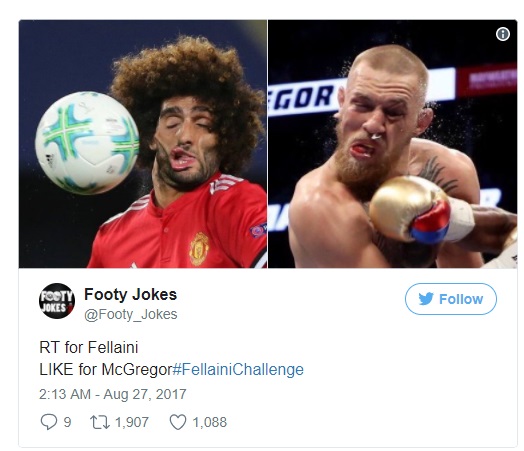524x451 pixels.
Task: Click the Footy Jokes display name
Action: point(131,295)
